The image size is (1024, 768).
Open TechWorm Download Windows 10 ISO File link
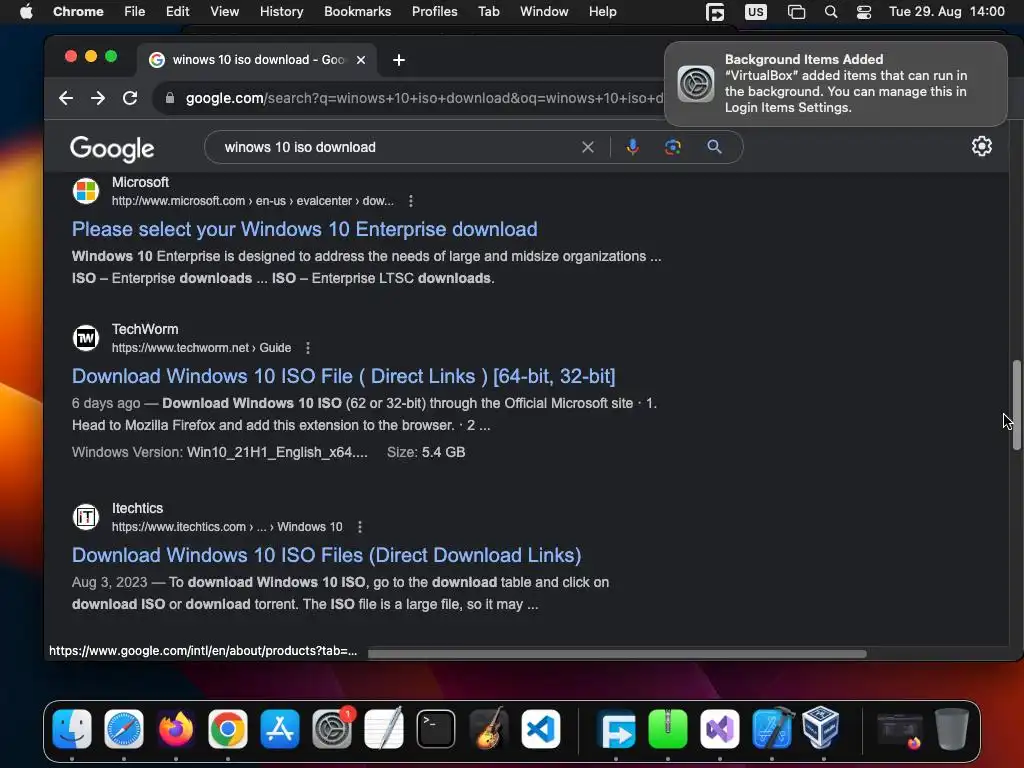(344, 376)
